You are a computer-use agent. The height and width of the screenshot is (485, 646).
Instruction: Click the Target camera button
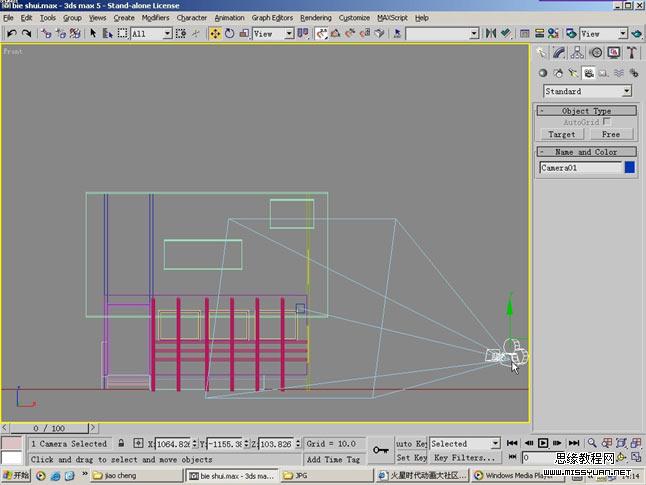tap(562, 134)
